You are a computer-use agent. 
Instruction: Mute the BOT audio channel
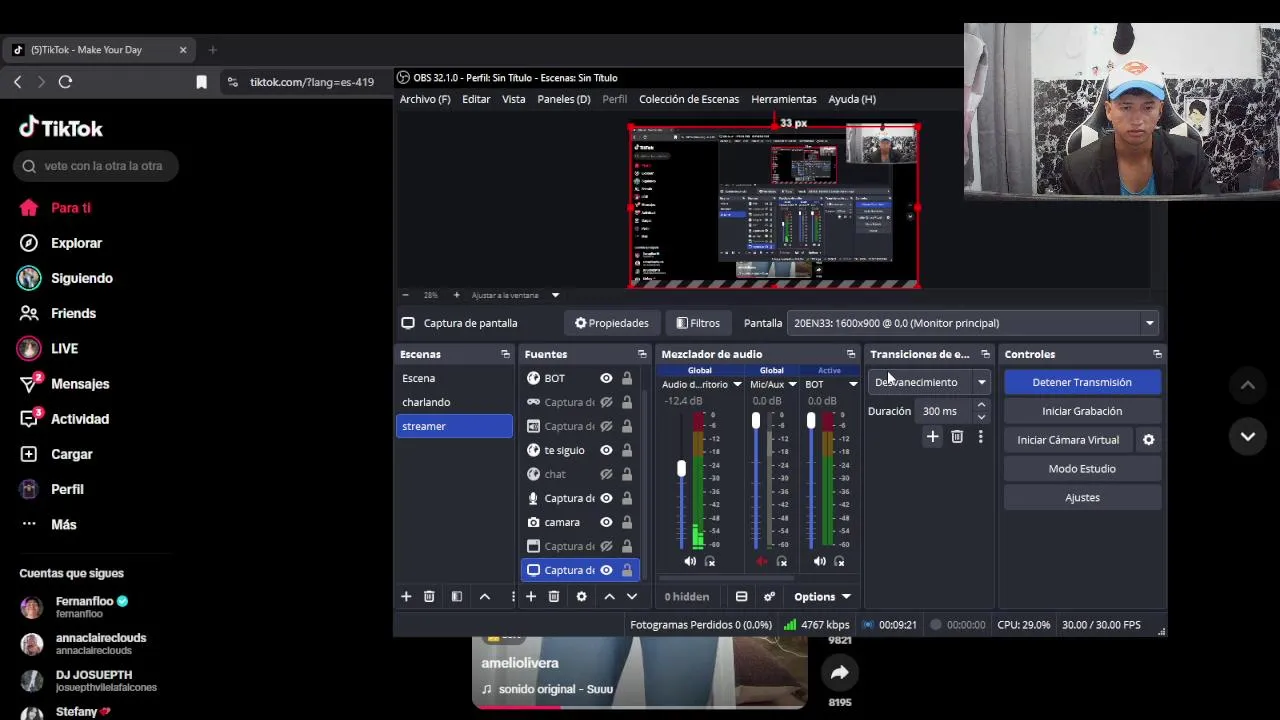820,562
